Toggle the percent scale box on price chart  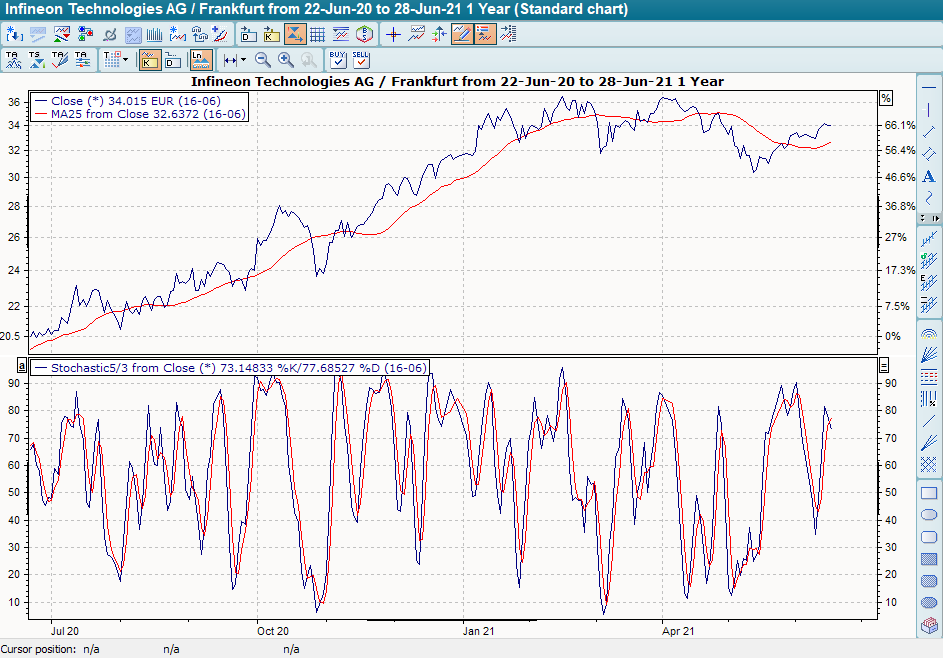[x=885, y=98]
